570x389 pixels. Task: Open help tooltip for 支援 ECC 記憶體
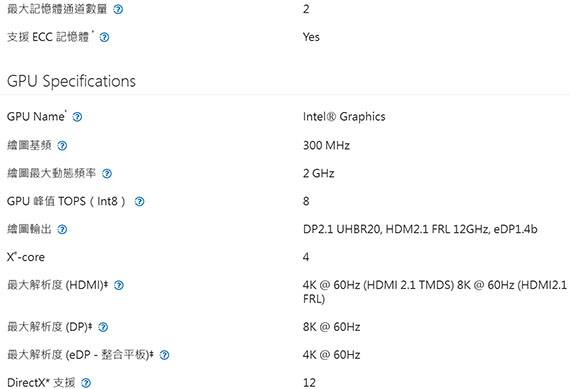pyautogui.click(x=104, y=37)
